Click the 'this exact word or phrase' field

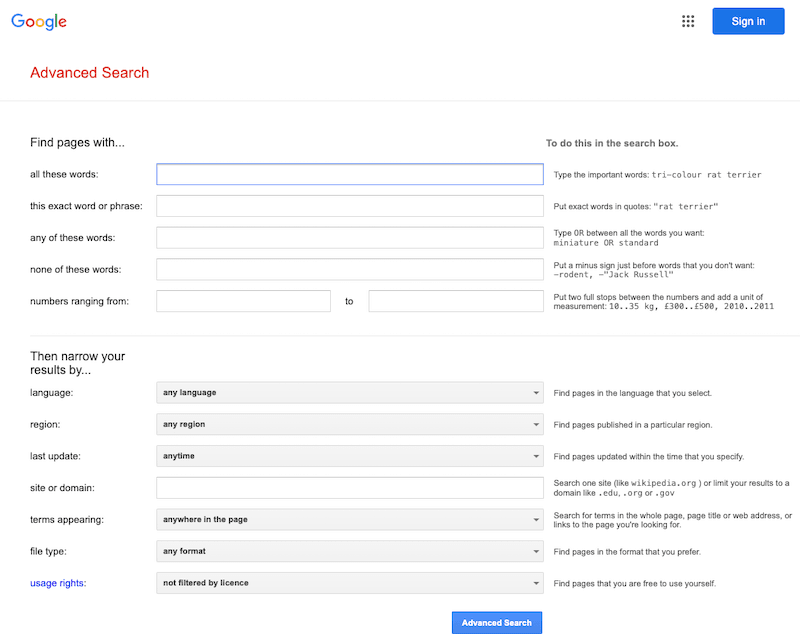(x=349, y=206)
